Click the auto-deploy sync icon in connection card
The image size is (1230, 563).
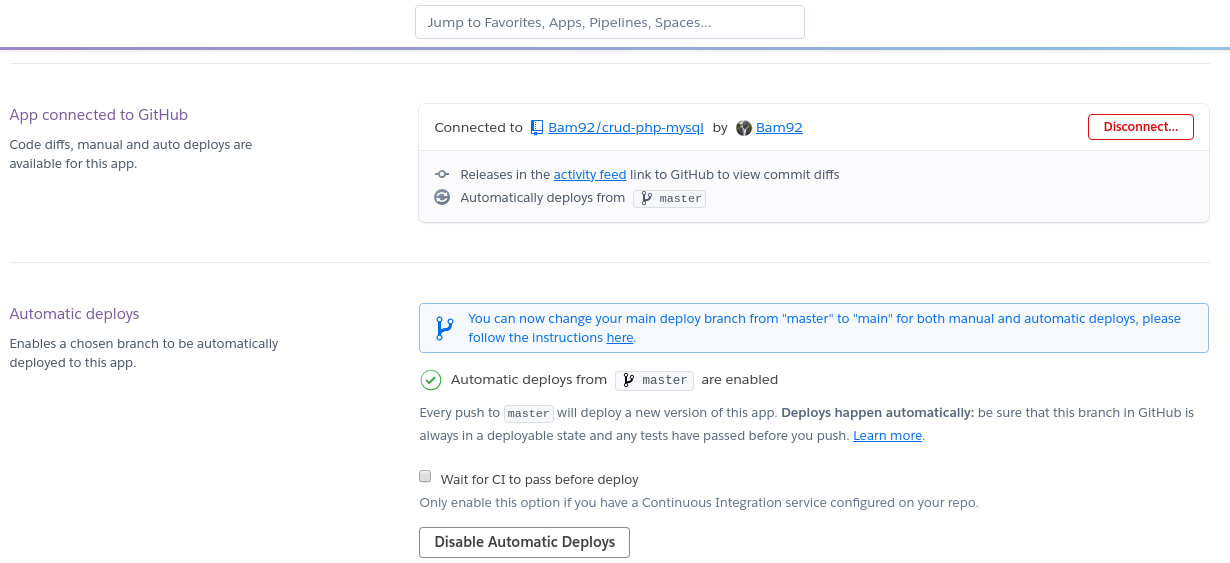coord(442,198)
